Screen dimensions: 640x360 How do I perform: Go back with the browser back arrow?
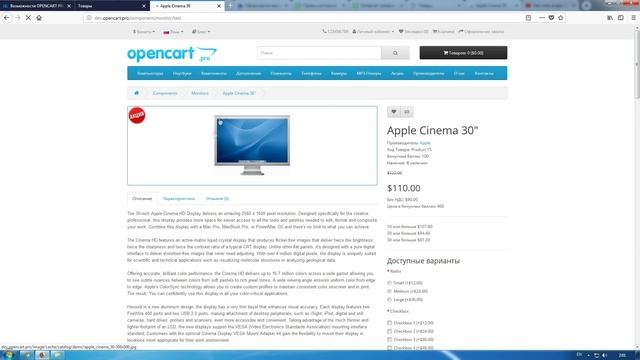point(7,18)
